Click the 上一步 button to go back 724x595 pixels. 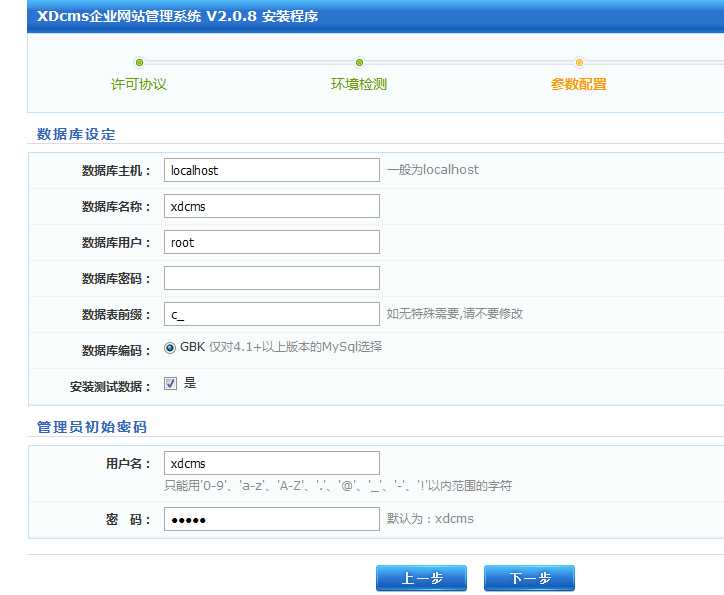[421, 579]
